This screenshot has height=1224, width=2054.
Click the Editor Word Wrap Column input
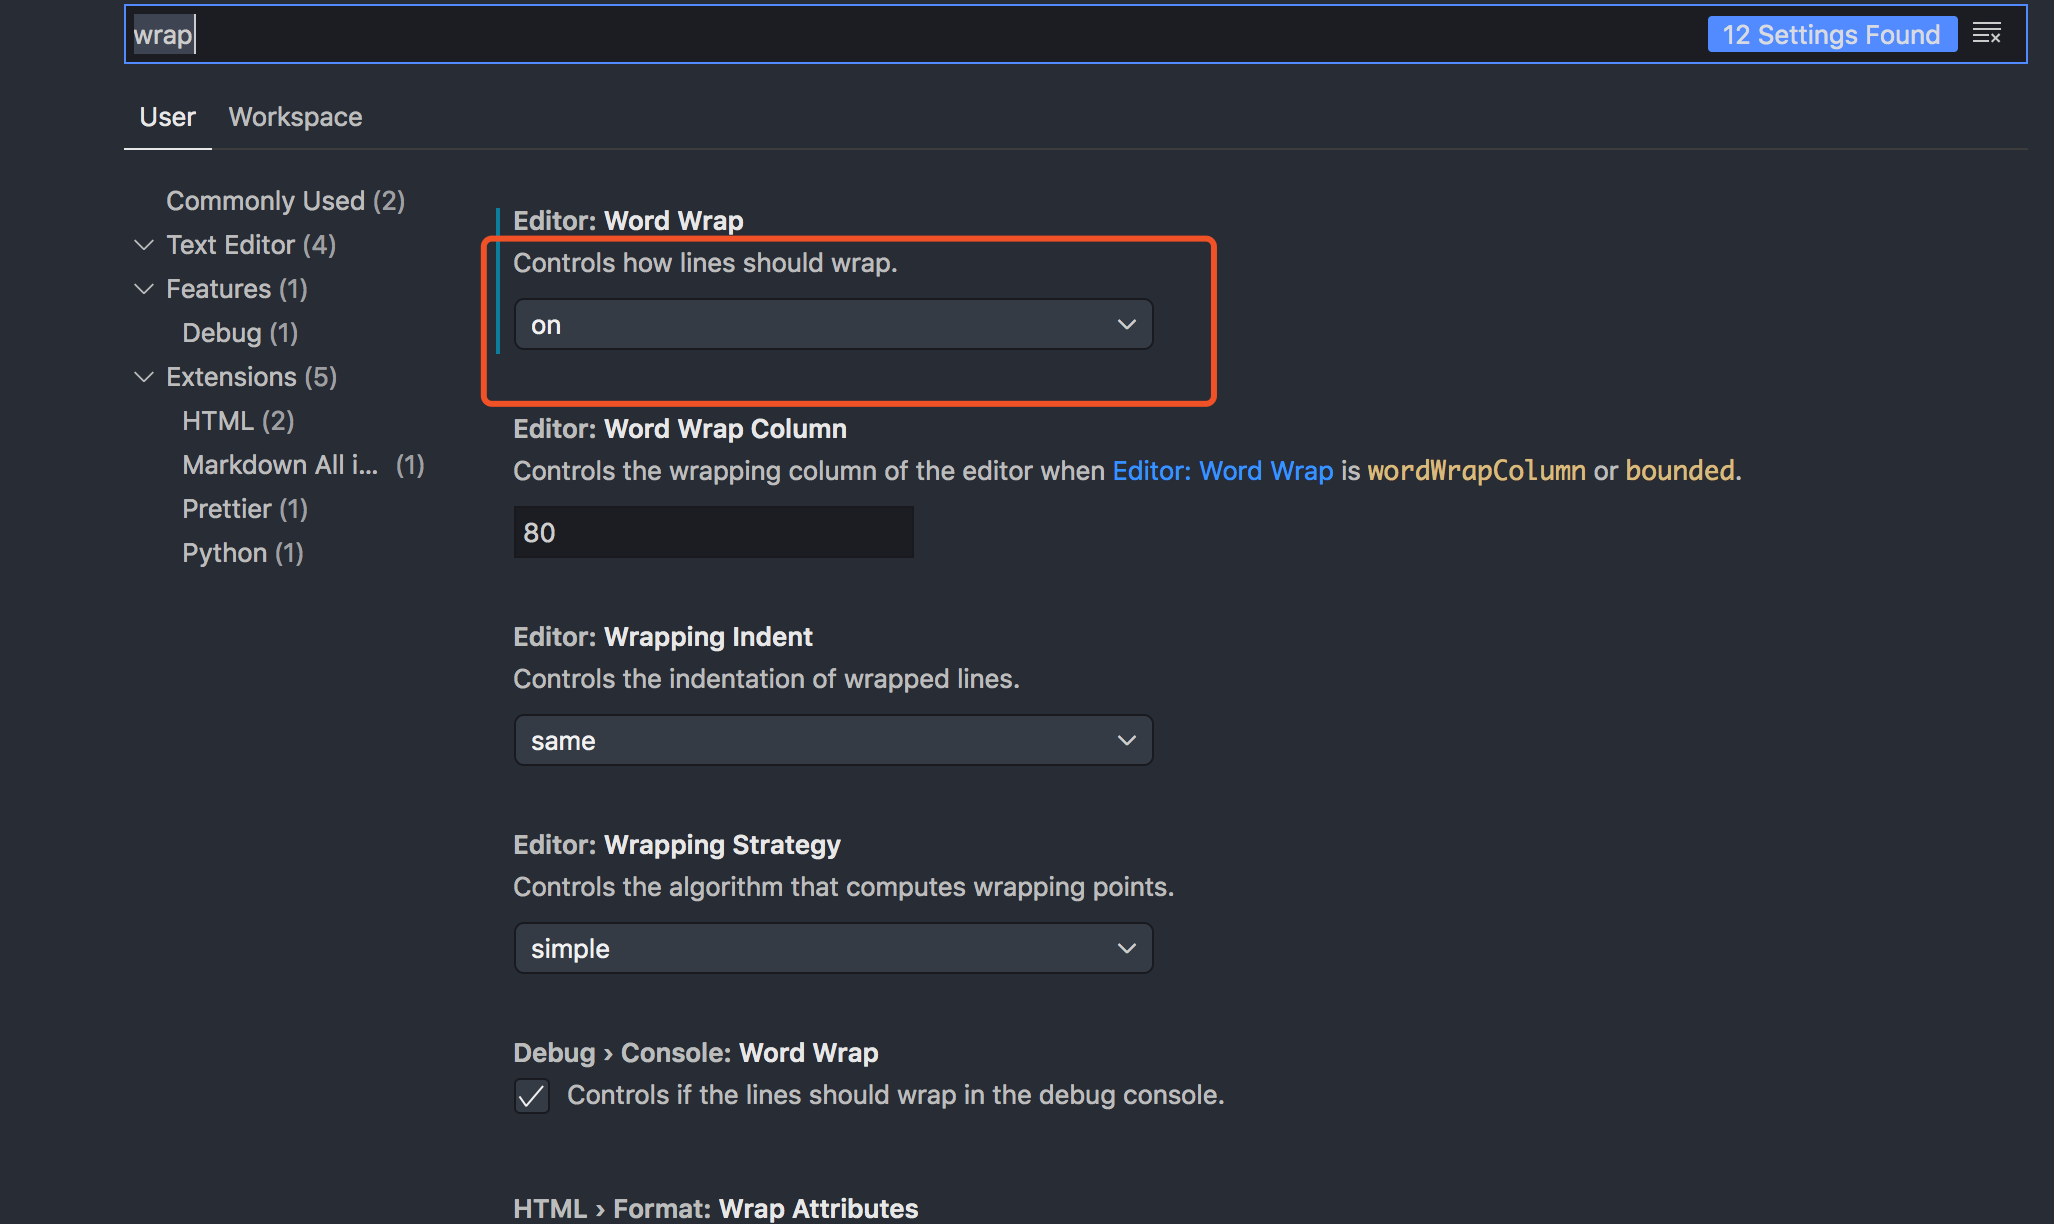click(x=714, y=532)
